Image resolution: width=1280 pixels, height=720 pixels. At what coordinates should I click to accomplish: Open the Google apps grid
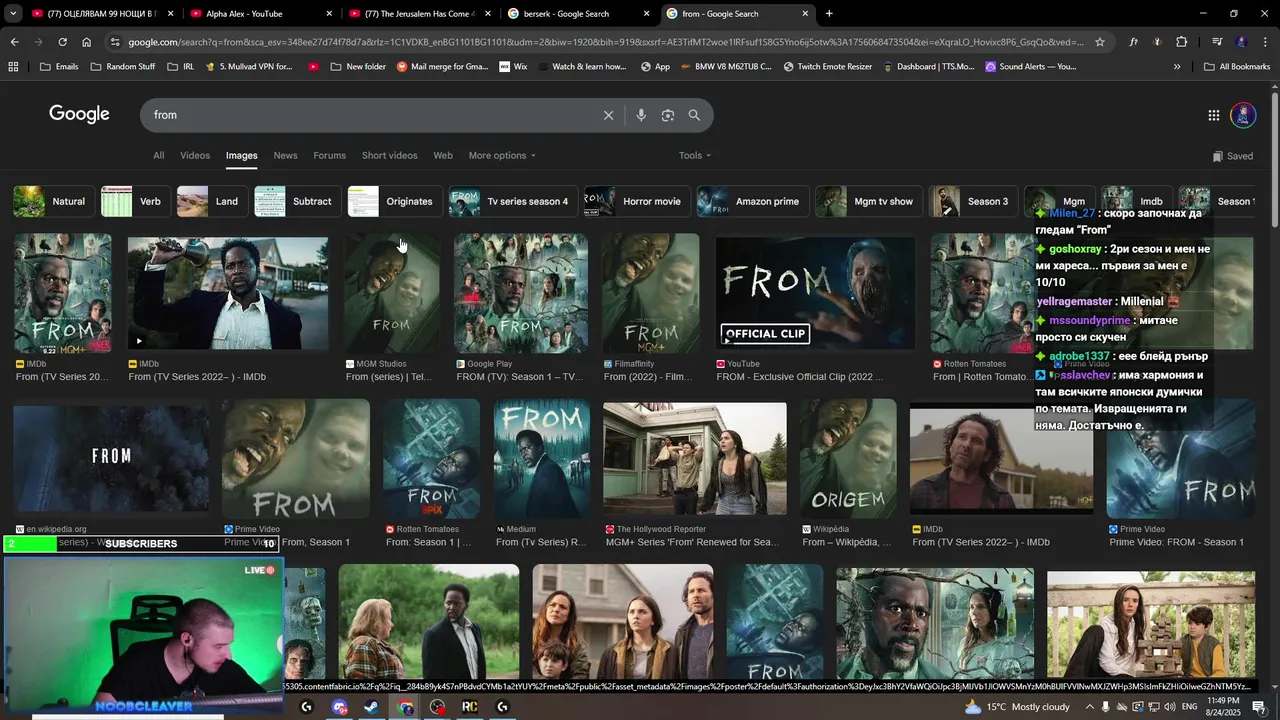coord(1214,115)
